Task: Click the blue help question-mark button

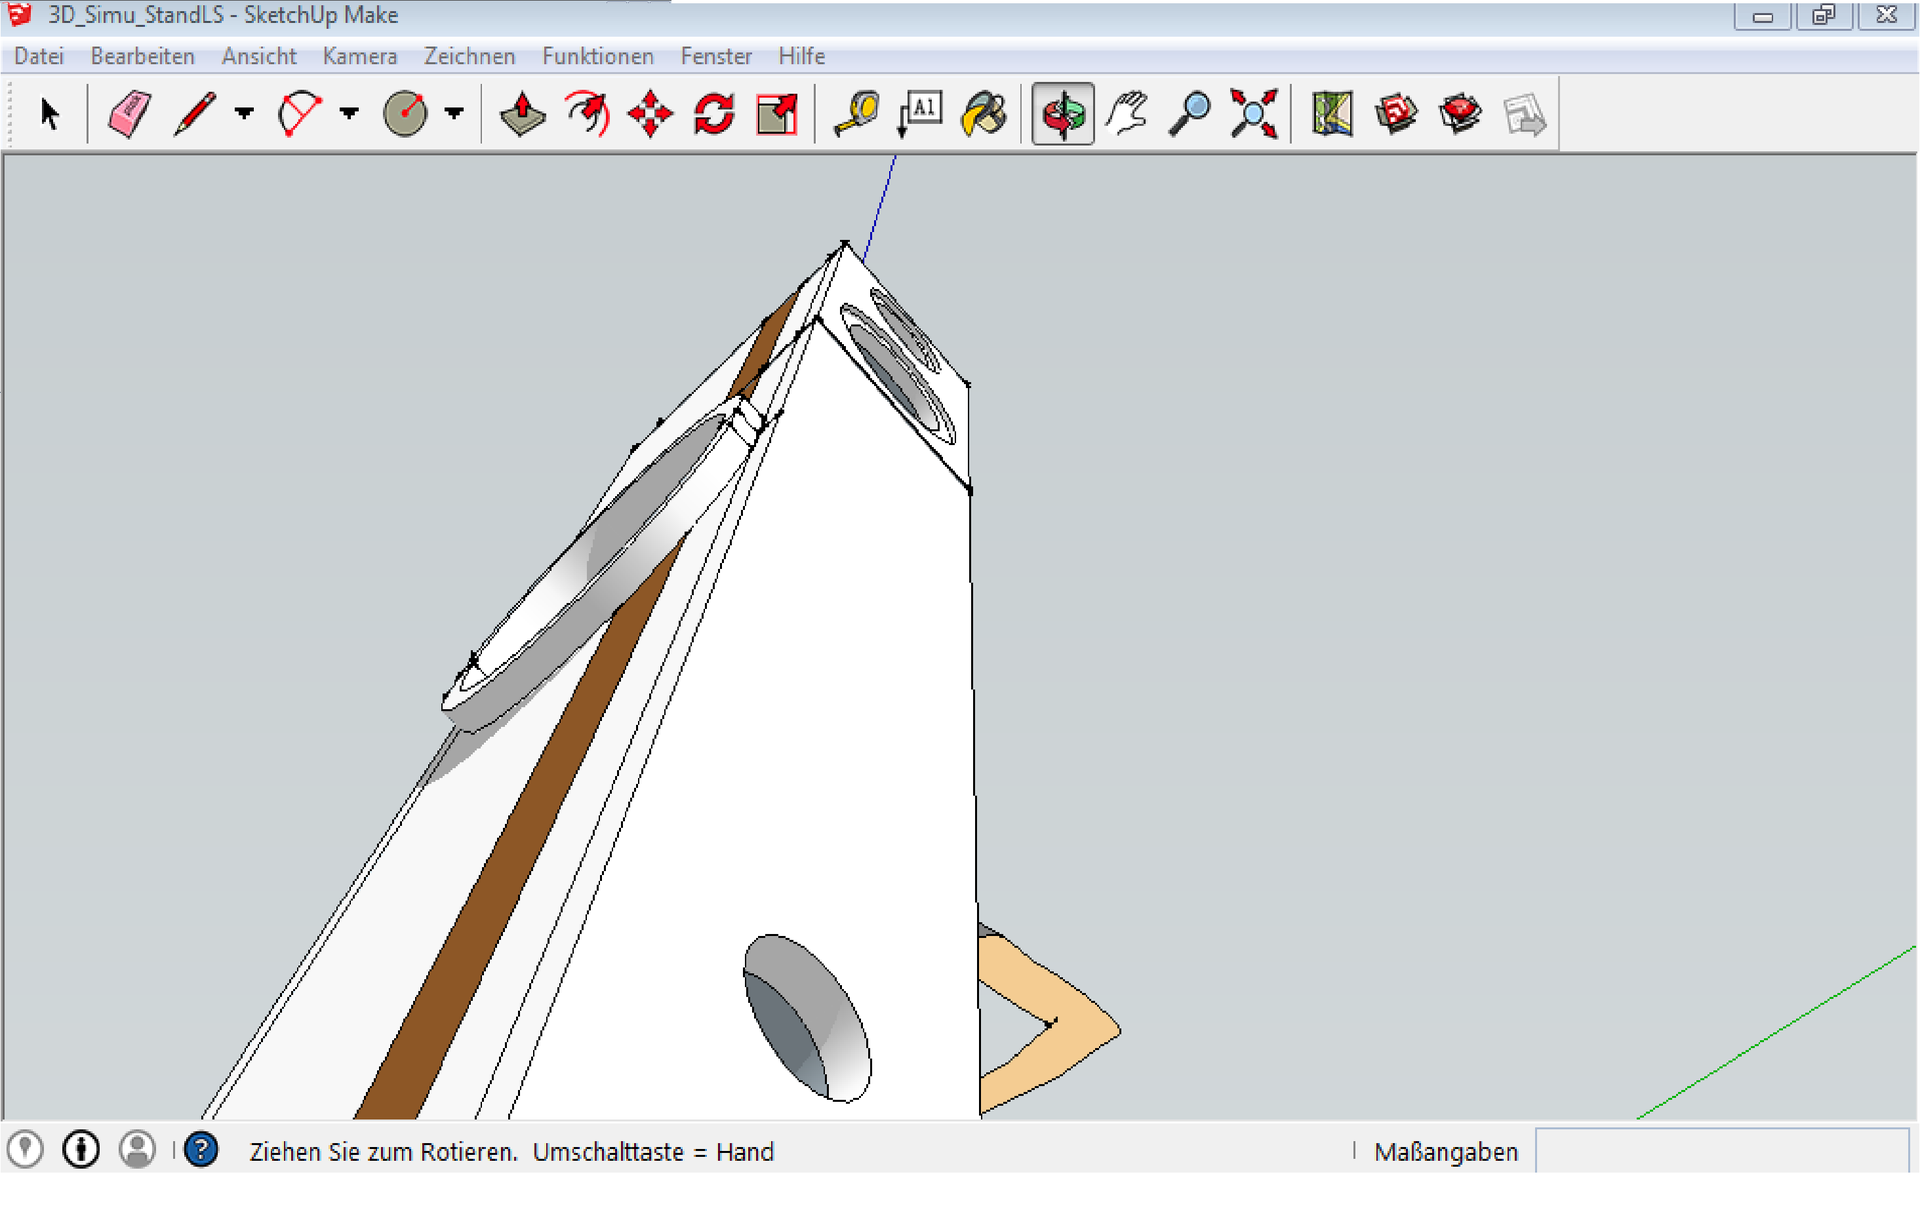Action: (x=201, y=1150)
